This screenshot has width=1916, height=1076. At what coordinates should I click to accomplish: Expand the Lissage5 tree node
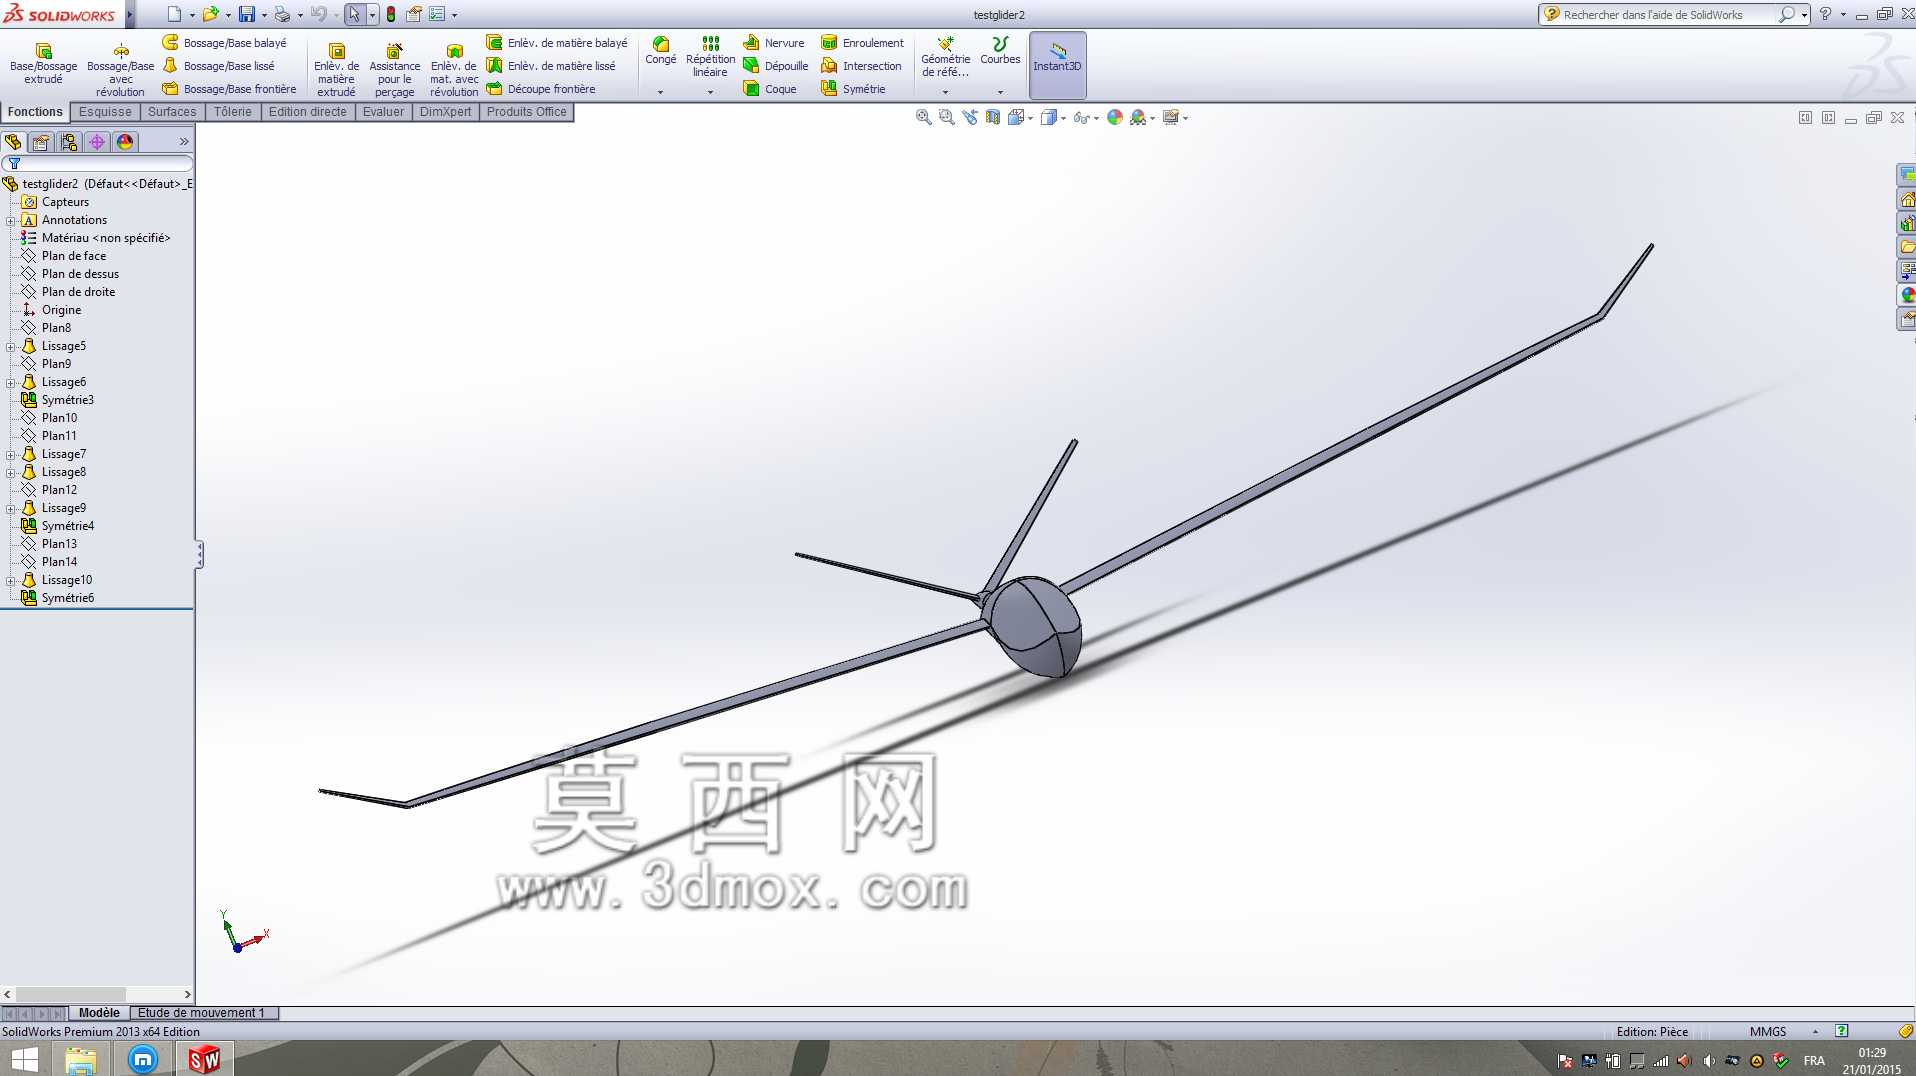10,346
